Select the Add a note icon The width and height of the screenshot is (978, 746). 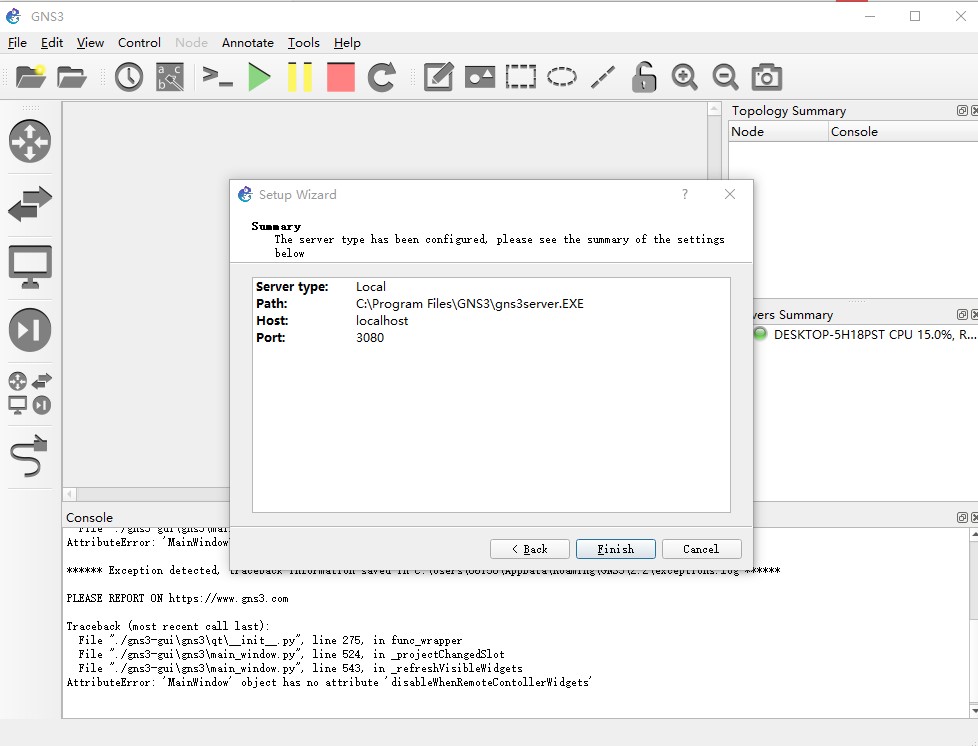pyautogui.click(x=438, y=77)
